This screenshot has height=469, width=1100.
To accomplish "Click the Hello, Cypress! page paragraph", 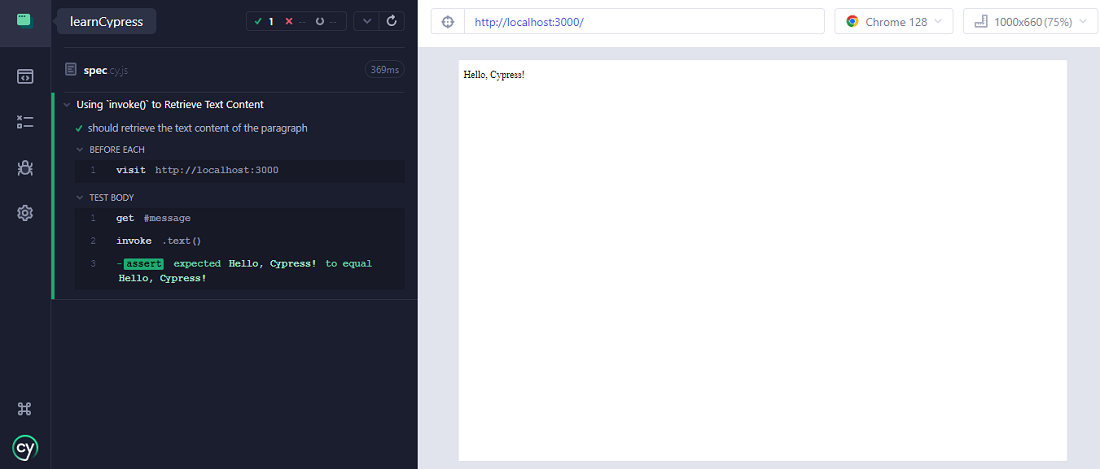I will (494, 74).
